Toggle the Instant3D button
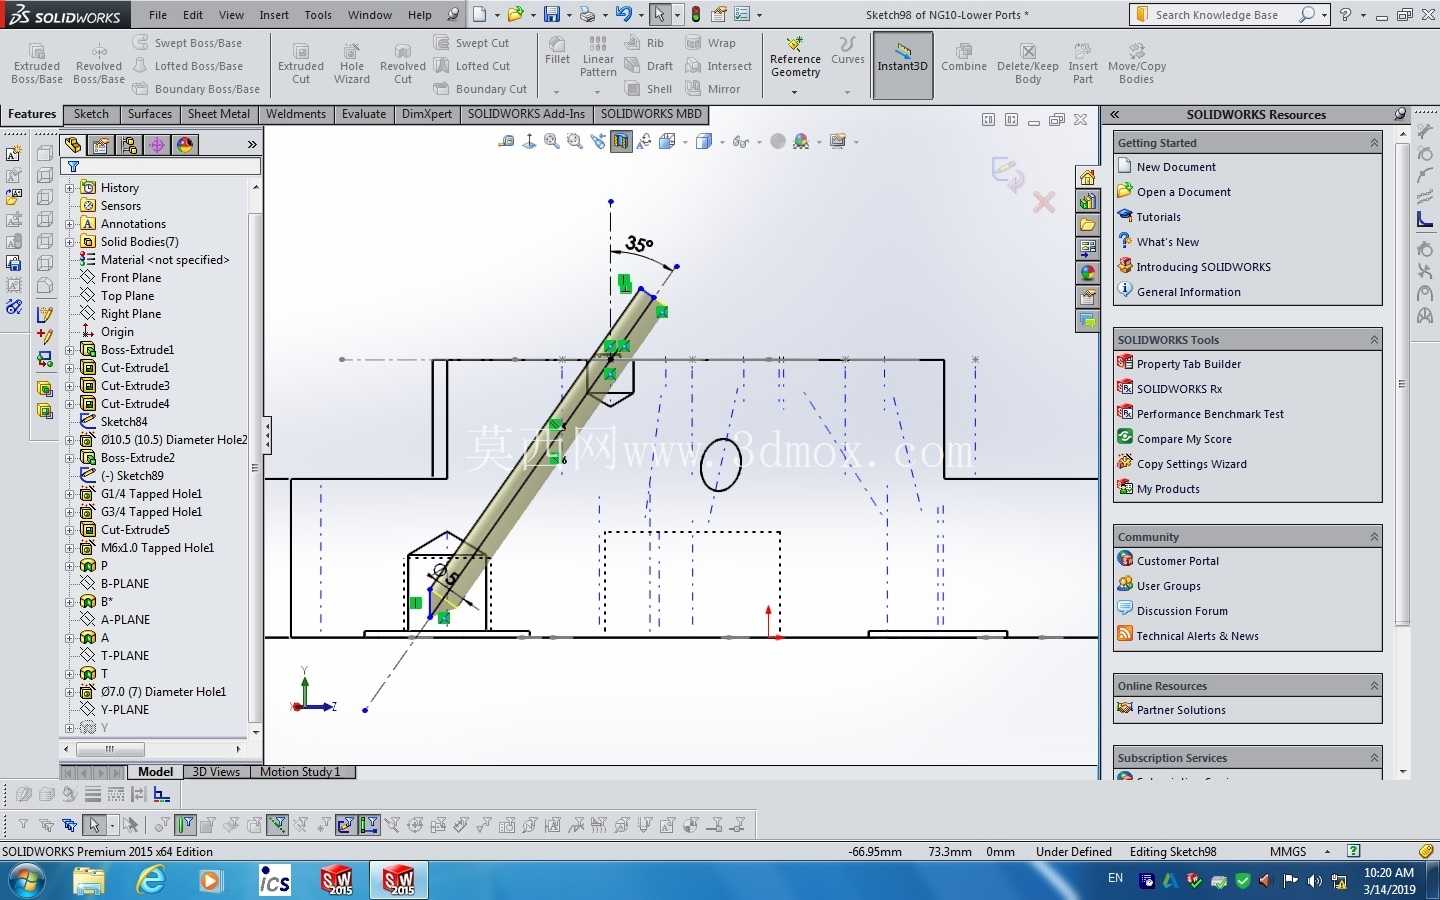The width and height of the screenshot is (1440, 900). [x=903, y=64]
